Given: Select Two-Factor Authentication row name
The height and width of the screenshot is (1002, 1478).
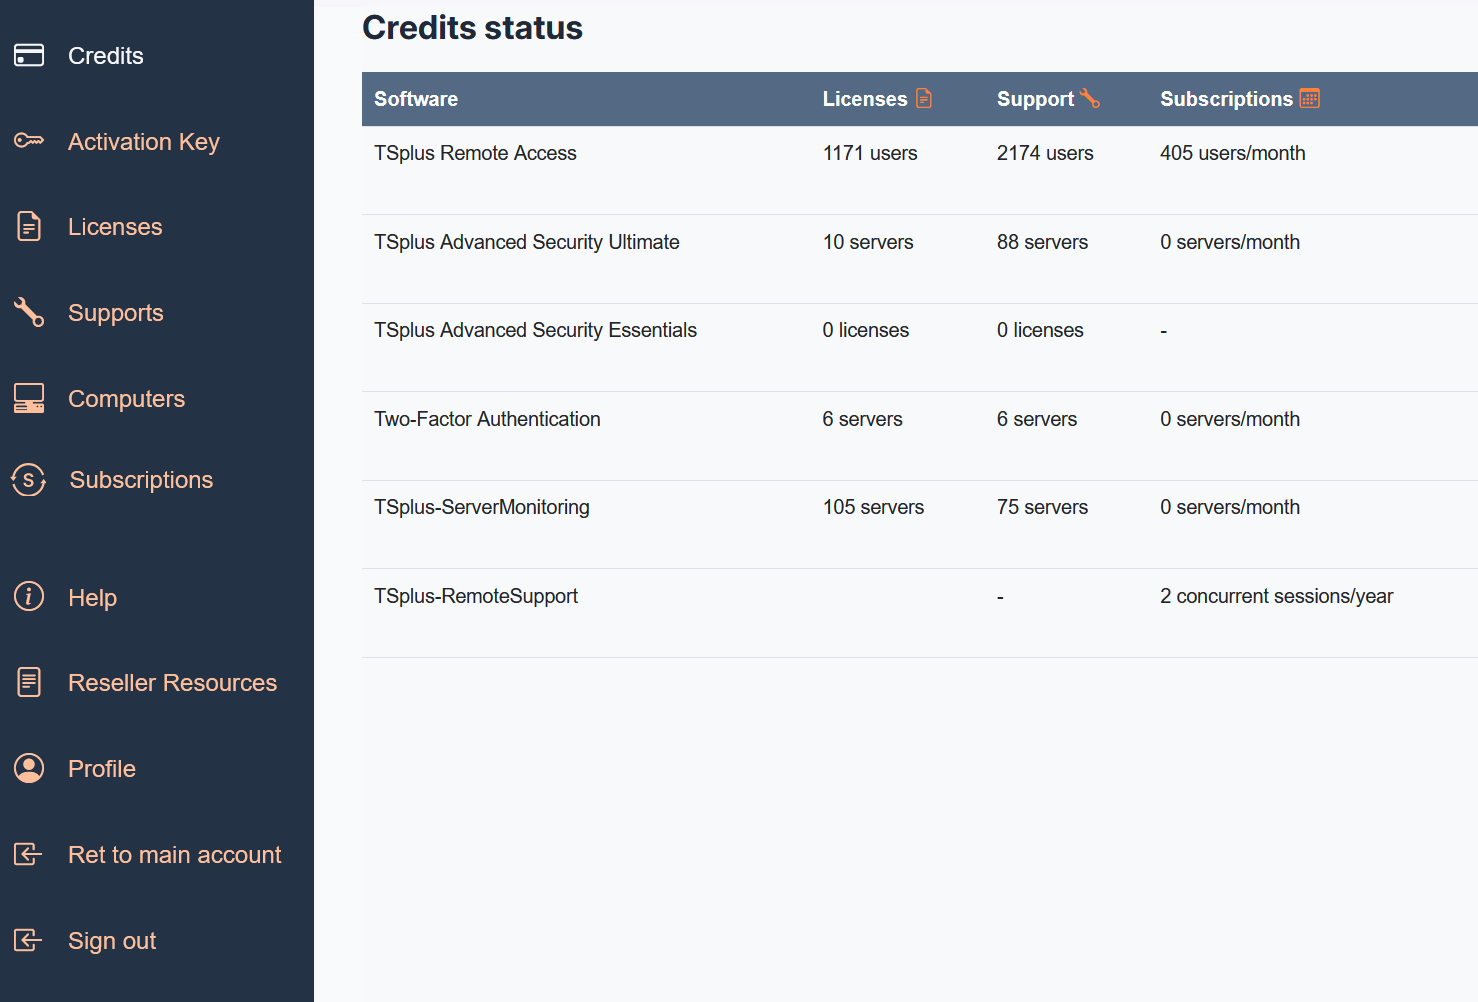Looking at the screenshot, I should (487, 419).
